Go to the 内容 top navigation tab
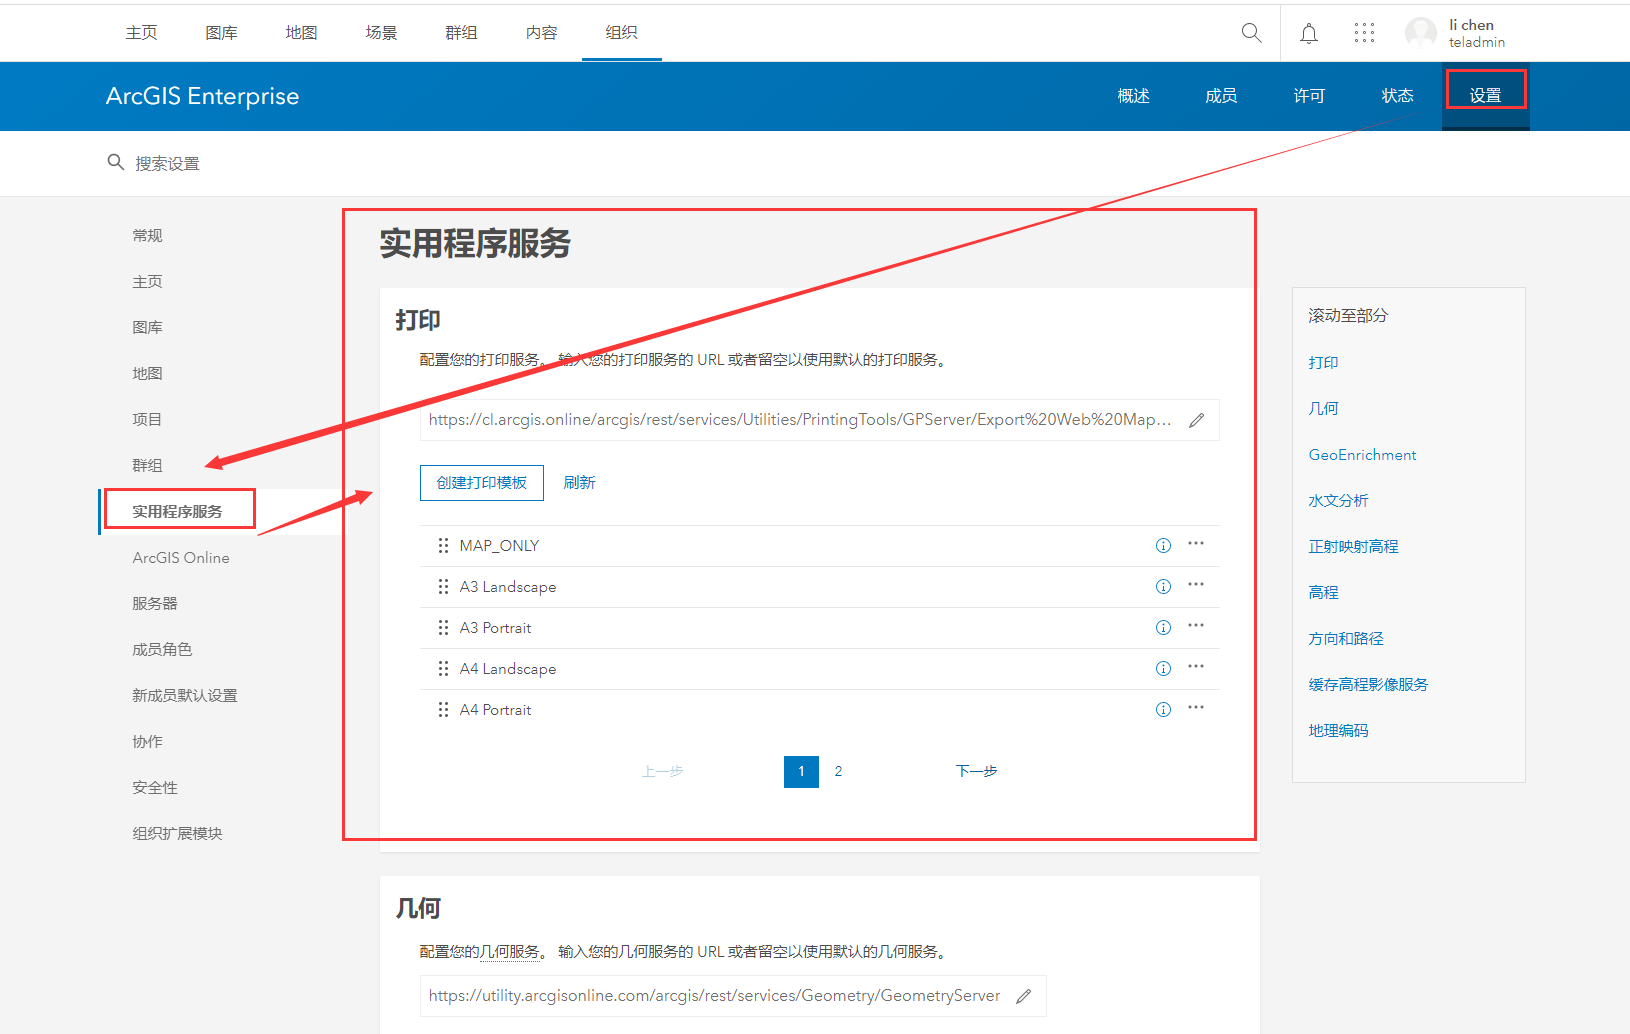 (x=542, y=33)
